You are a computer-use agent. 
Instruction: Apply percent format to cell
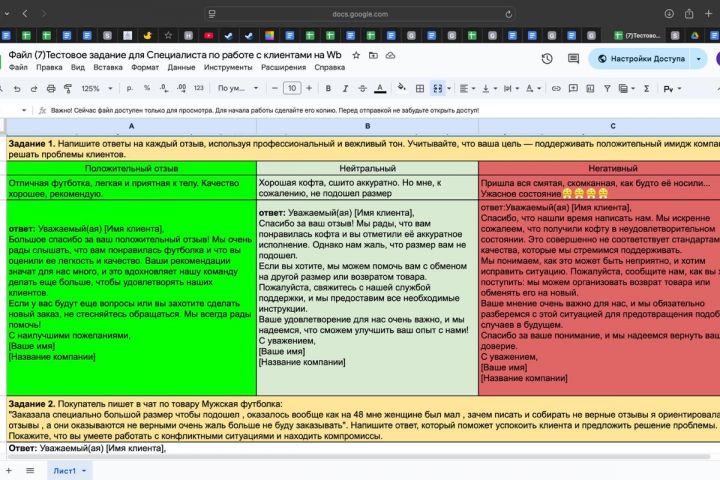click(147, 88)
